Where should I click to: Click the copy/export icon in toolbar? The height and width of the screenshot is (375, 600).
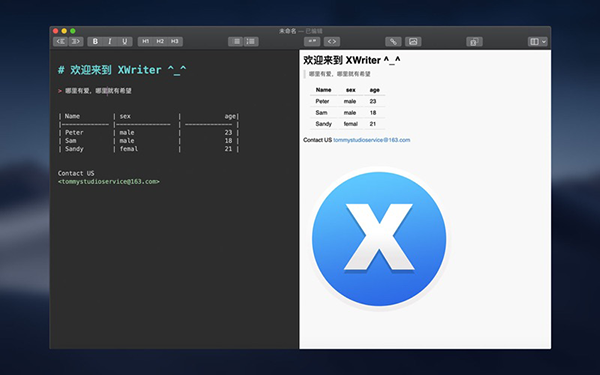pyautogui.click(x=474, y=41)
